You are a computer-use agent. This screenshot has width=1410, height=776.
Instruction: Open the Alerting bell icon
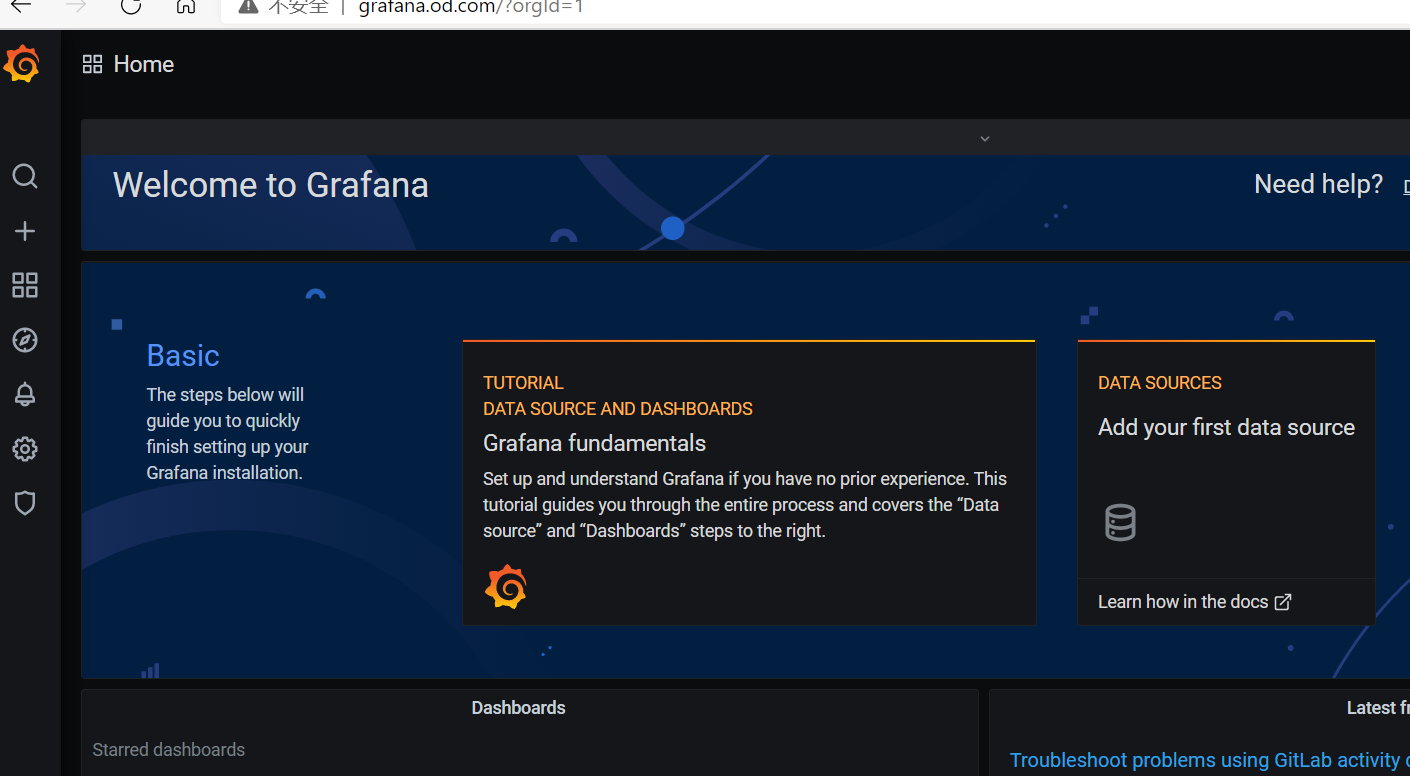coord(25,394)
